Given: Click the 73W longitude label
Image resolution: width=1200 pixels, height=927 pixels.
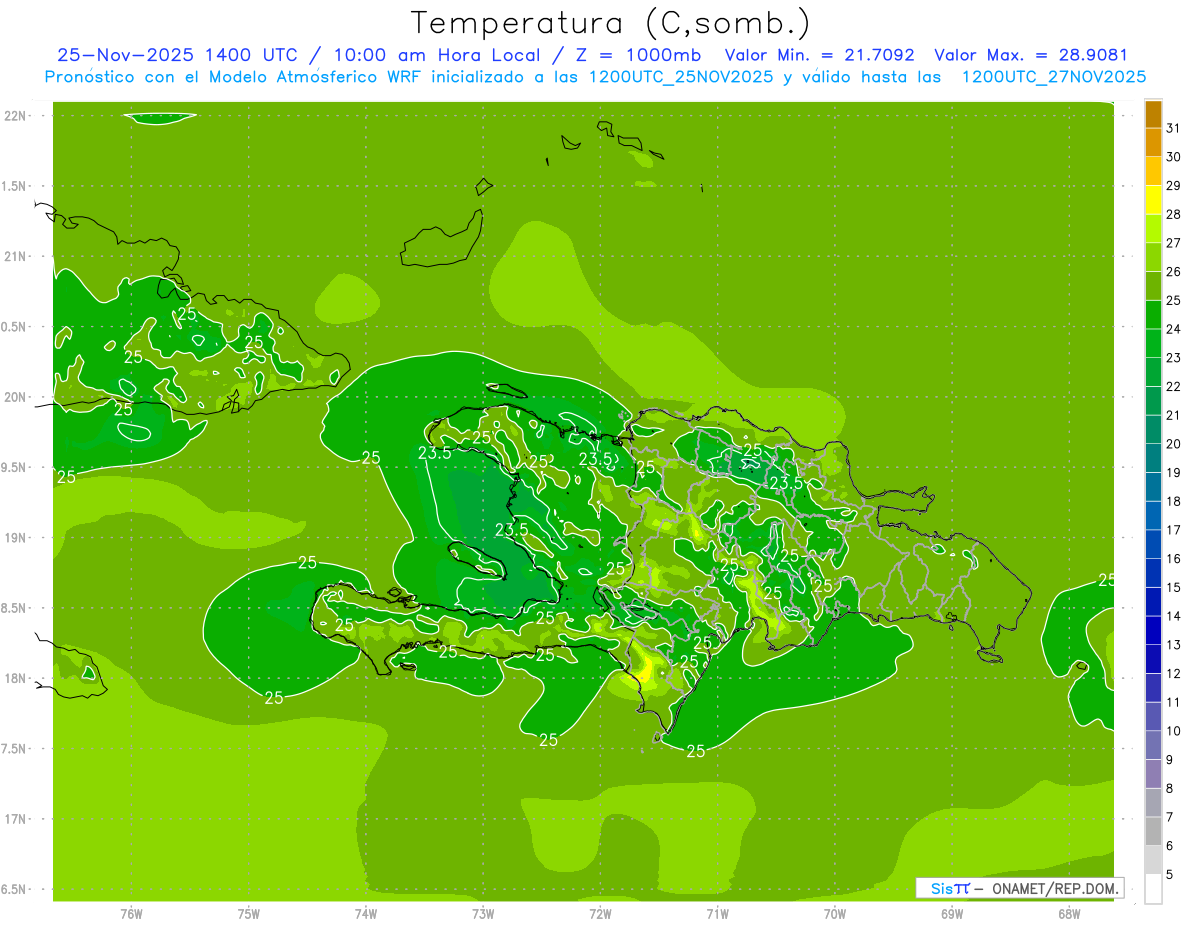Looking at the screenshot, I should click(x=483, y=914).
